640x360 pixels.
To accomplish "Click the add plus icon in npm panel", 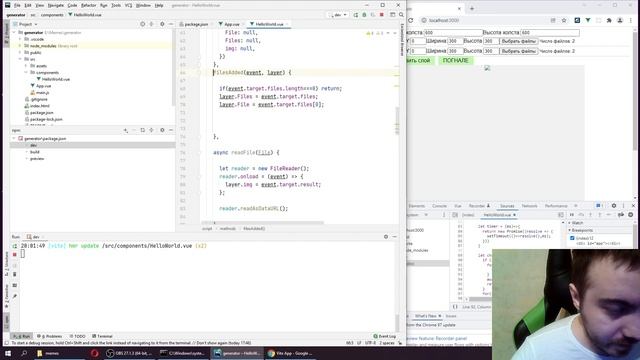I will coord(126,130).
